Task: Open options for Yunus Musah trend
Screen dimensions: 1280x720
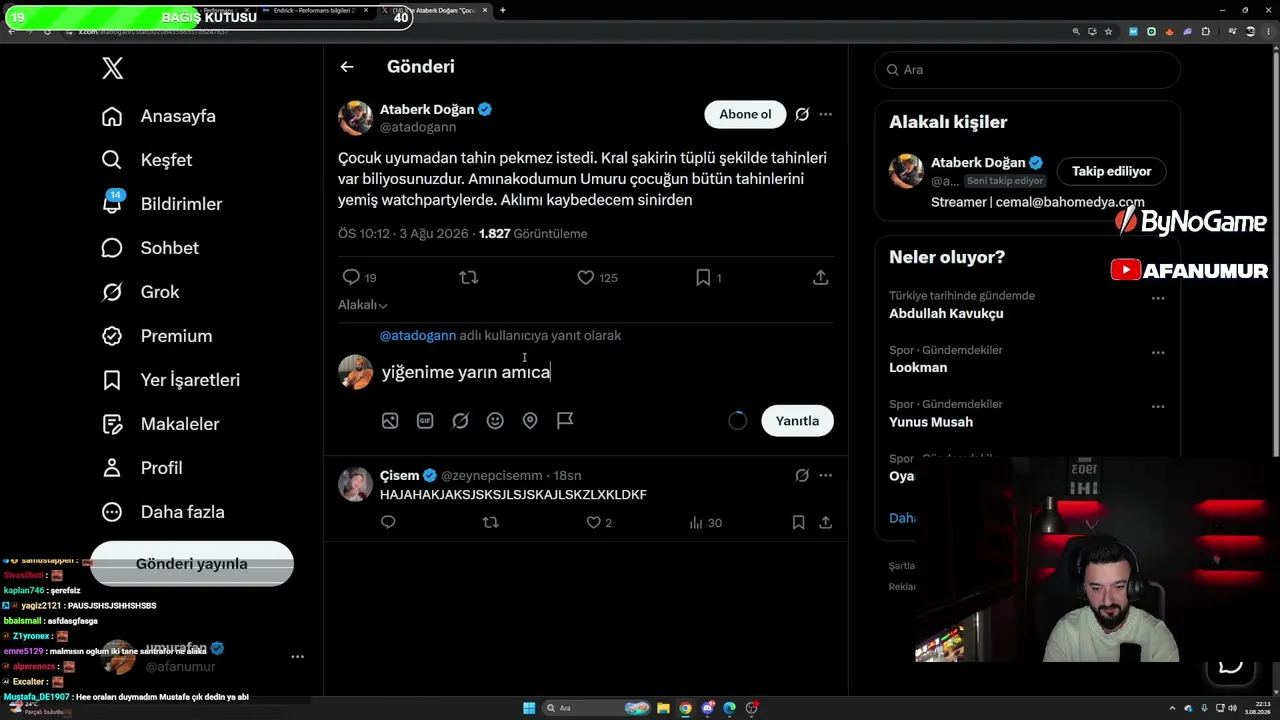Action: tap(1158, 406)
